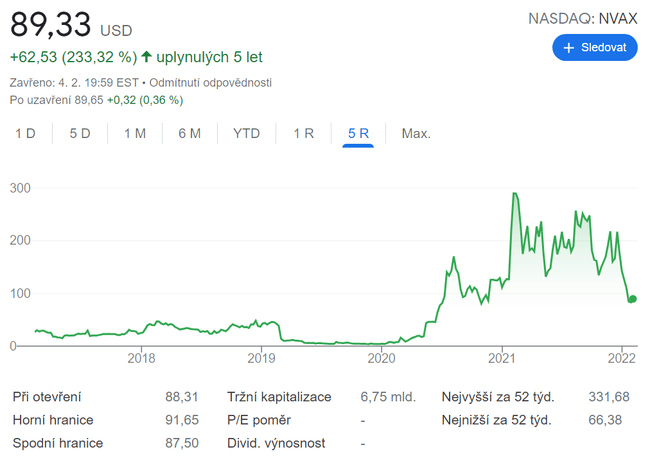Click the 2020 label on chart axis
Screen dimensions: 650x461
click(381, 359)
